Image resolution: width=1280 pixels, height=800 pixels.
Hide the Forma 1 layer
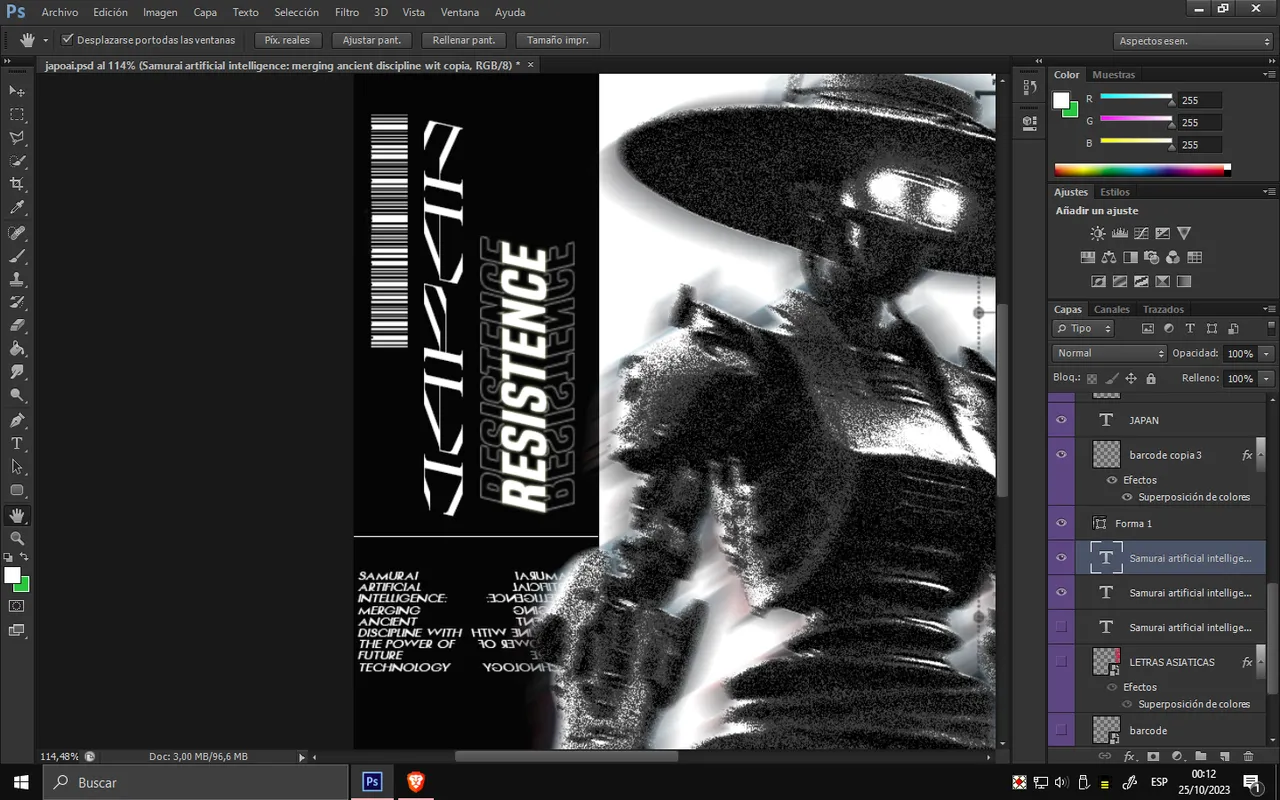click(1061, 523)
